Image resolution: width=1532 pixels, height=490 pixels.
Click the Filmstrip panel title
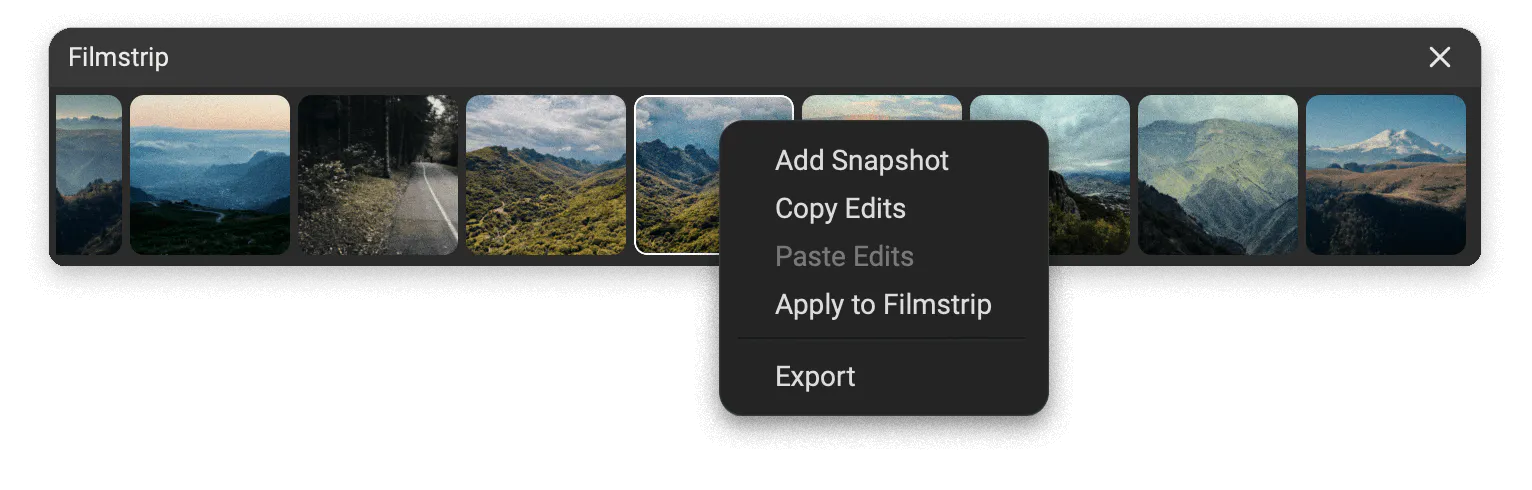(x=118, y=58)
